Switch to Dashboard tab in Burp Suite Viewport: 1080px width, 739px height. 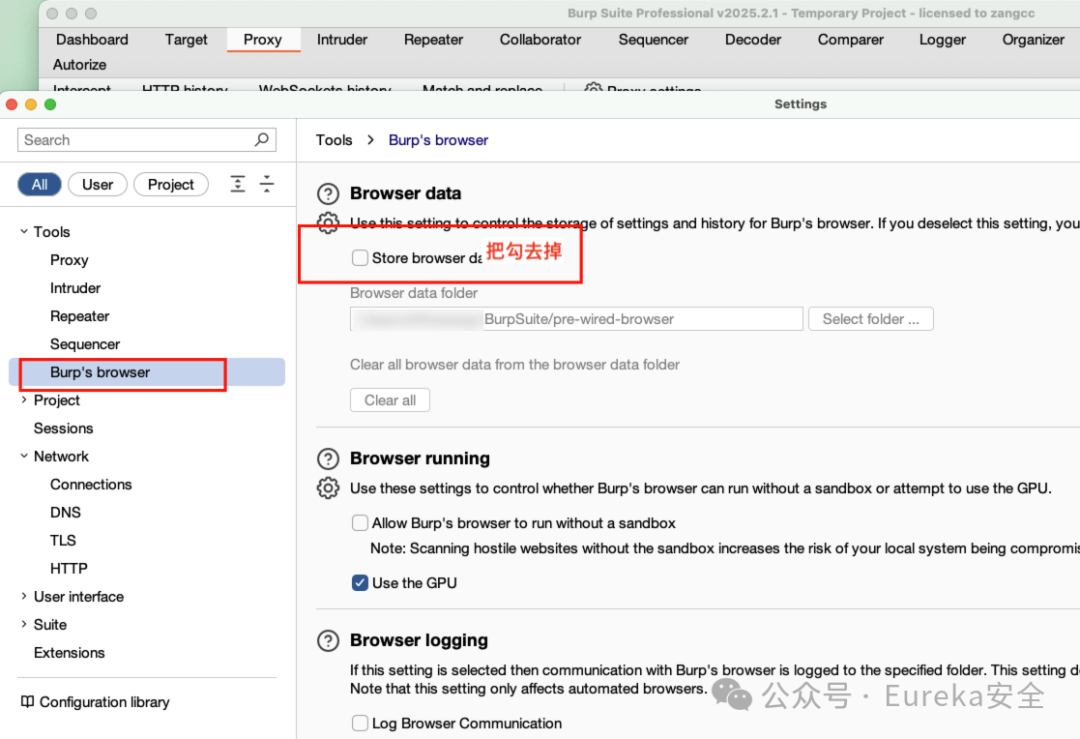[x=92, y=39]
